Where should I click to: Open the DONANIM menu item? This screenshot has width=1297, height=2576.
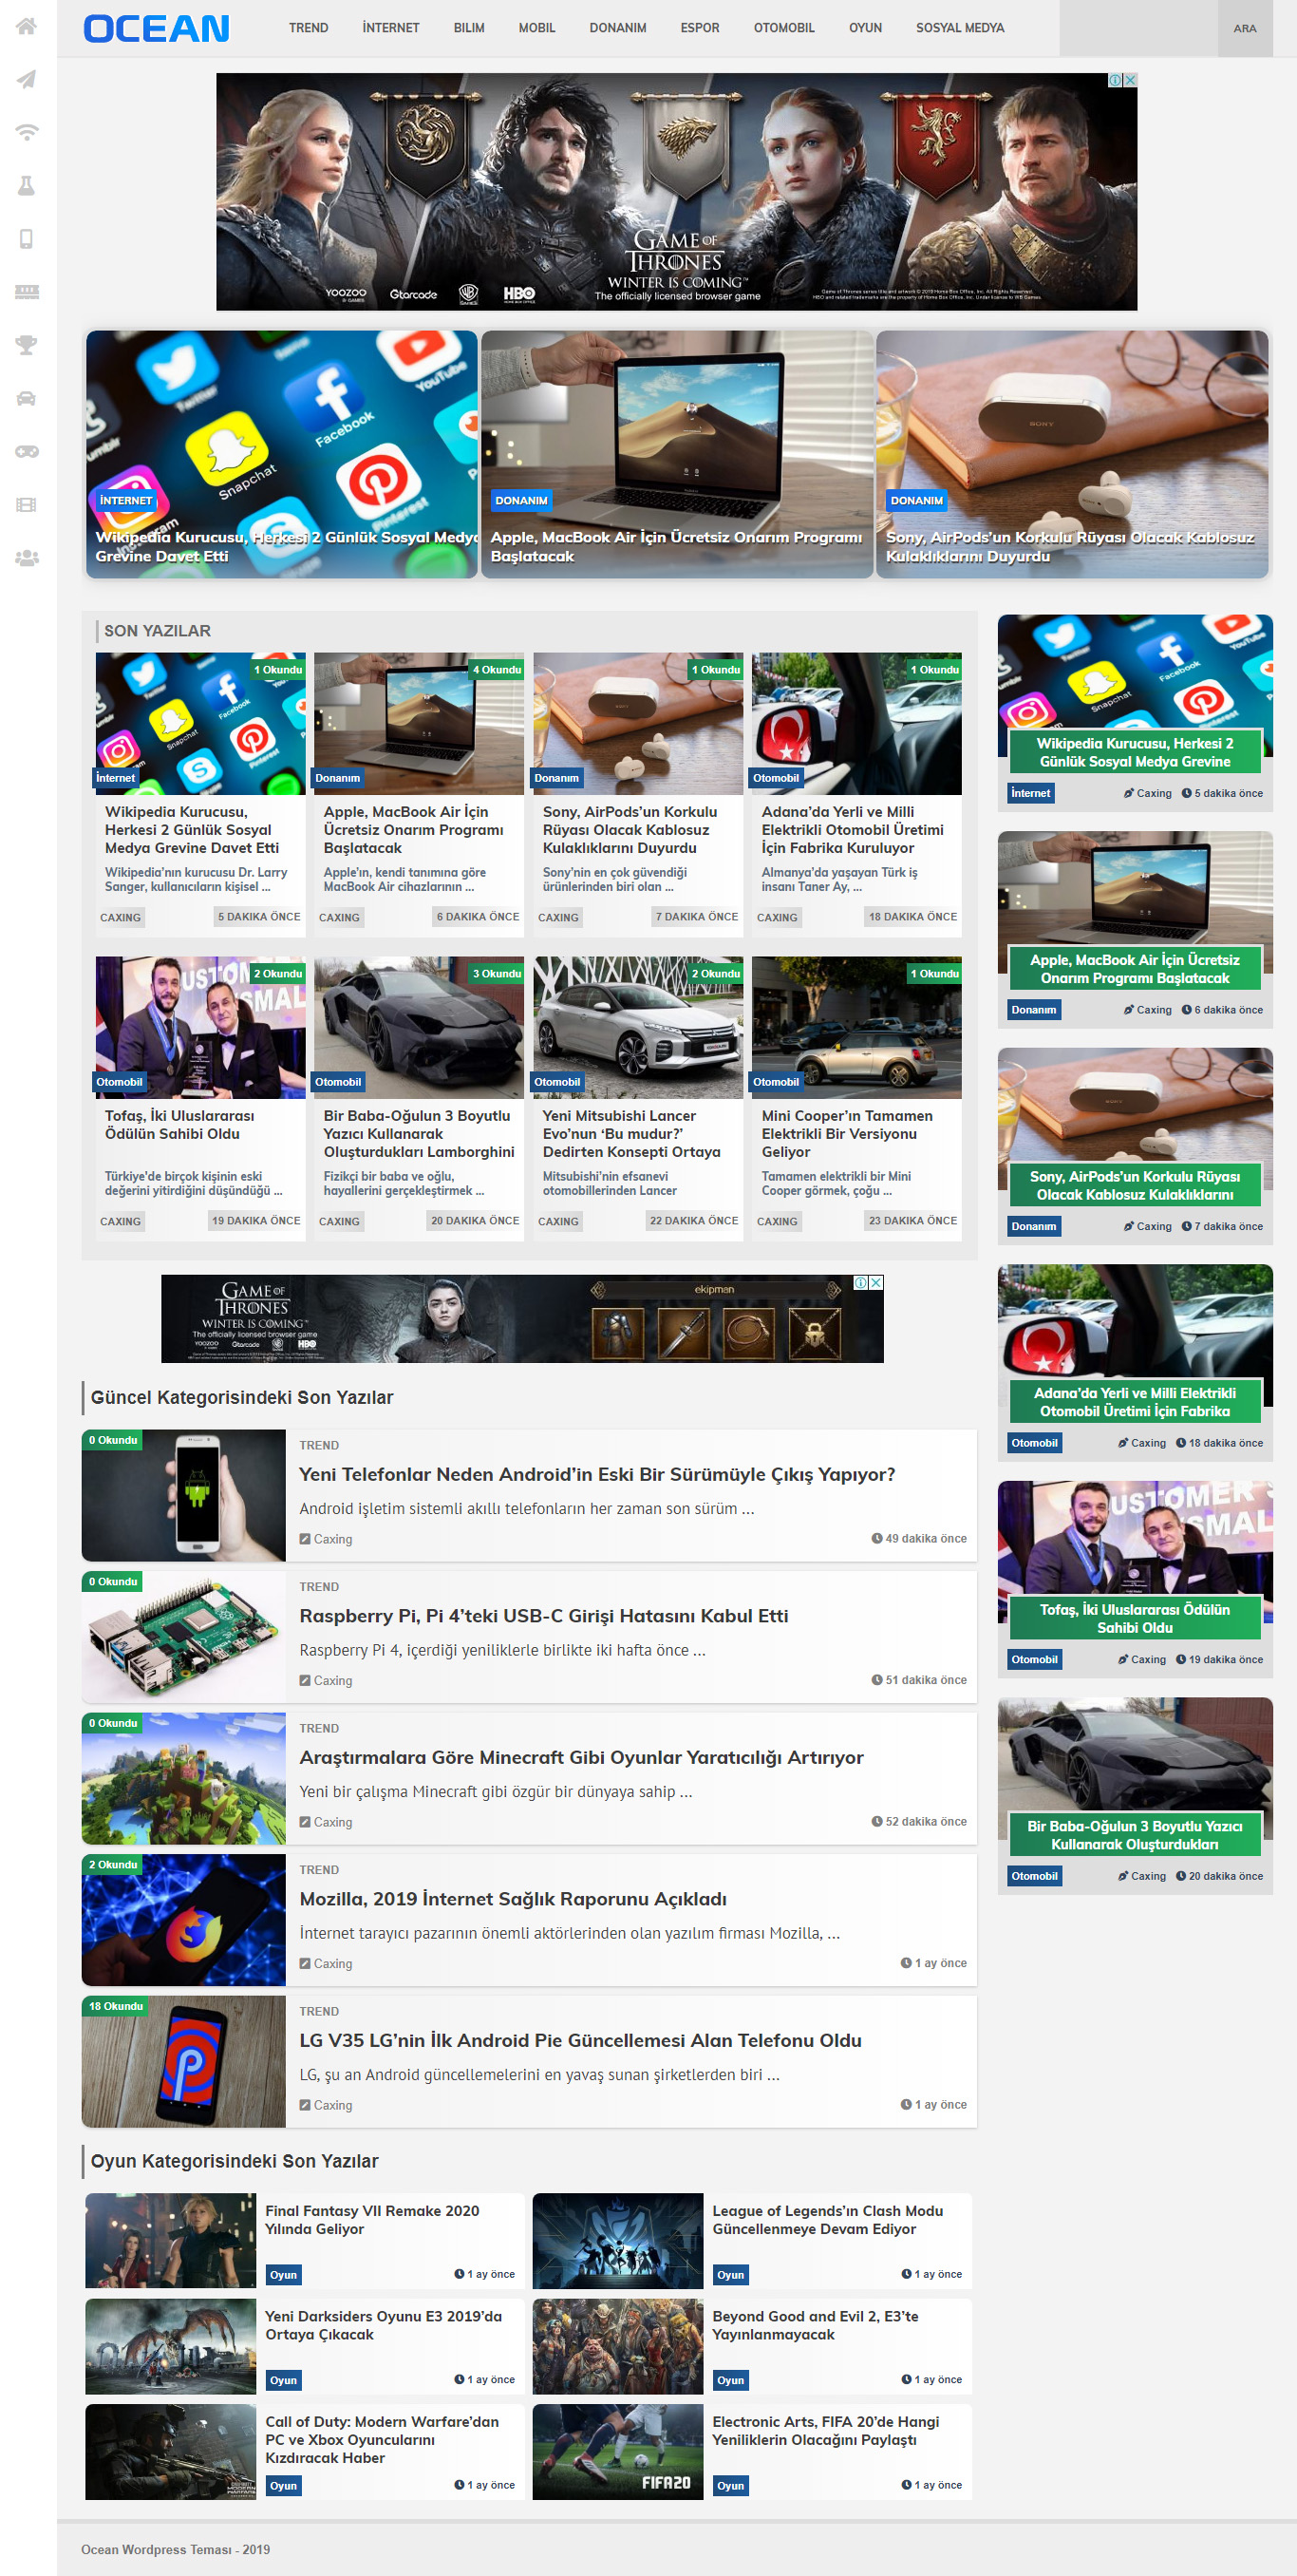(618, 28)
